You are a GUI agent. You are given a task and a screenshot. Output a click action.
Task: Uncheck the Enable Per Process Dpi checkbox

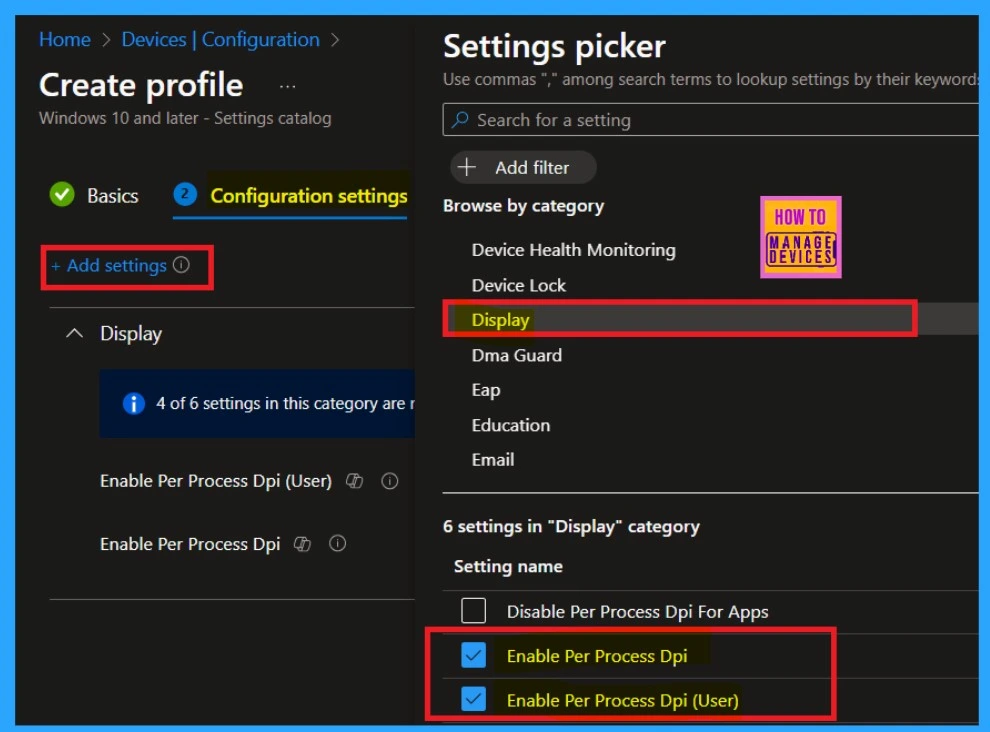[x=474, y=655]
